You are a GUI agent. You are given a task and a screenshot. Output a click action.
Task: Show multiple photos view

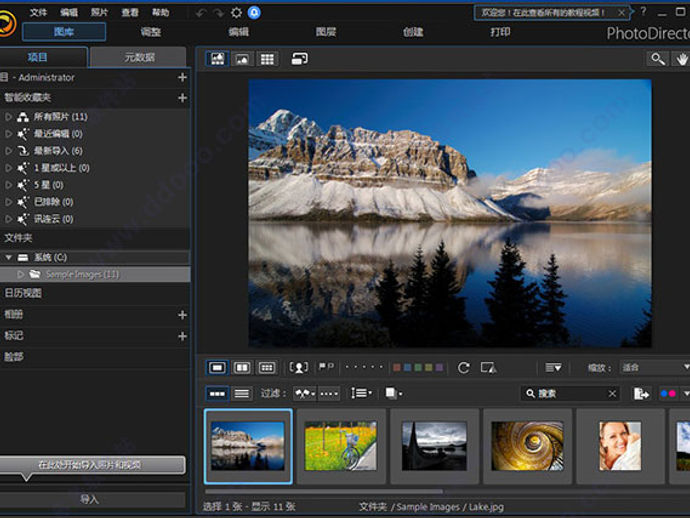click(267, 367)
